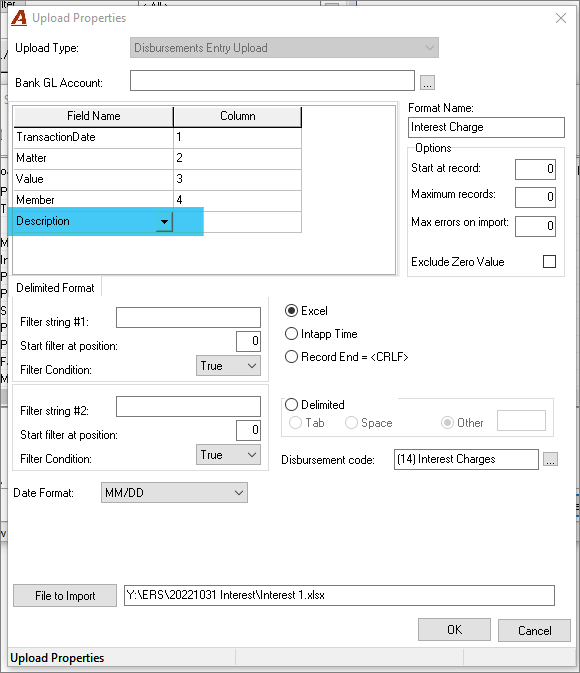Click Start filter at position field for filter #1
The image size is (580, 673).
(x=248, y=341)
